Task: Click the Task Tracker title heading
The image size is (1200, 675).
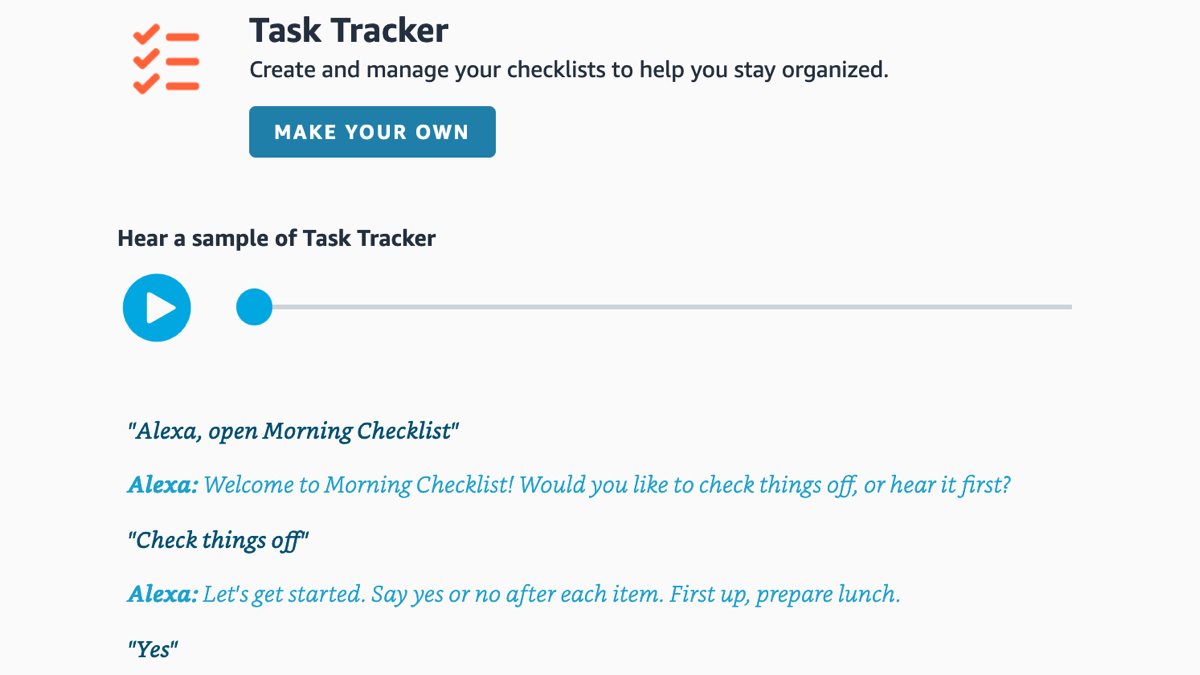Action: click(349, 30)
